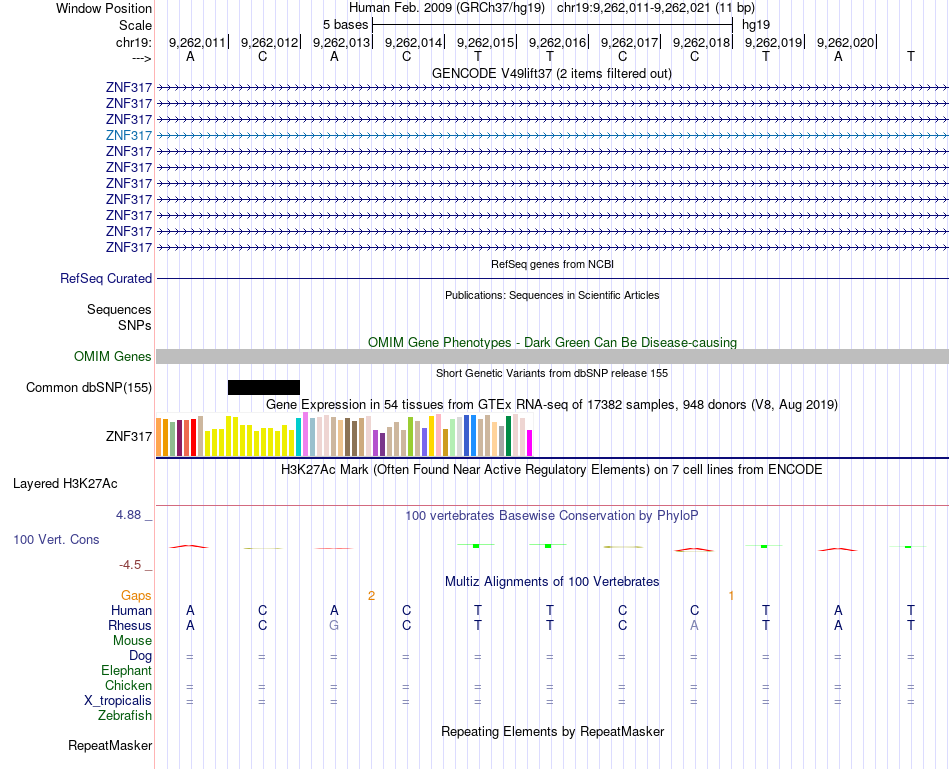Screen dimensions: 950x769
Task: Open 'Publications: Sequences in Scientific Articles' title
Action: [x=552, y=295]
